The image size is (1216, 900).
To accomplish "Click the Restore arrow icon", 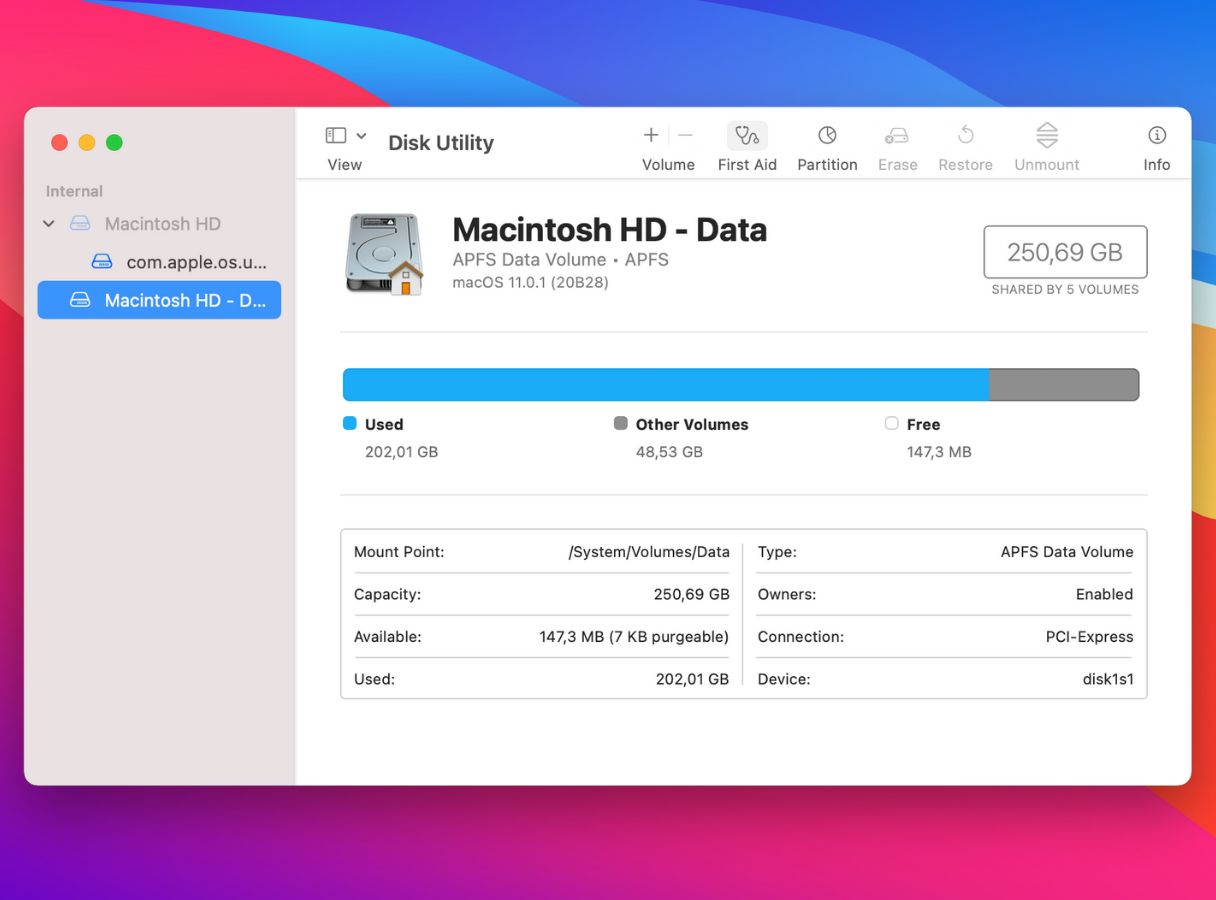I will 965,136.
